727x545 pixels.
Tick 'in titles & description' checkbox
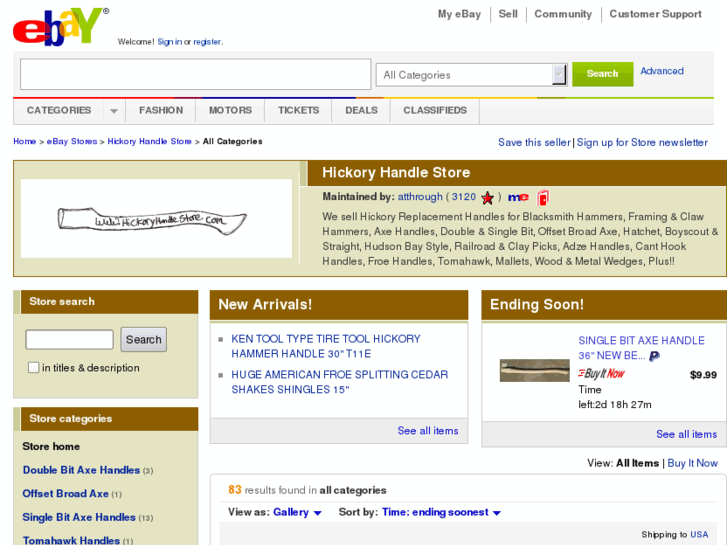click(33, 368)
